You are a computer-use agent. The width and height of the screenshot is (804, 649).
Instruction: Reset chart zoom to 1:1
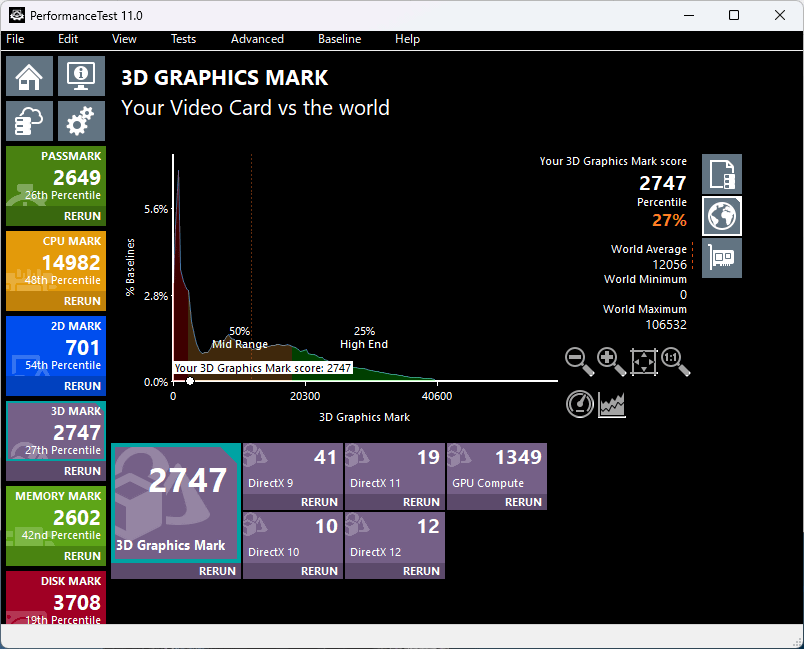pyautogui.click(x=675, y=361)
